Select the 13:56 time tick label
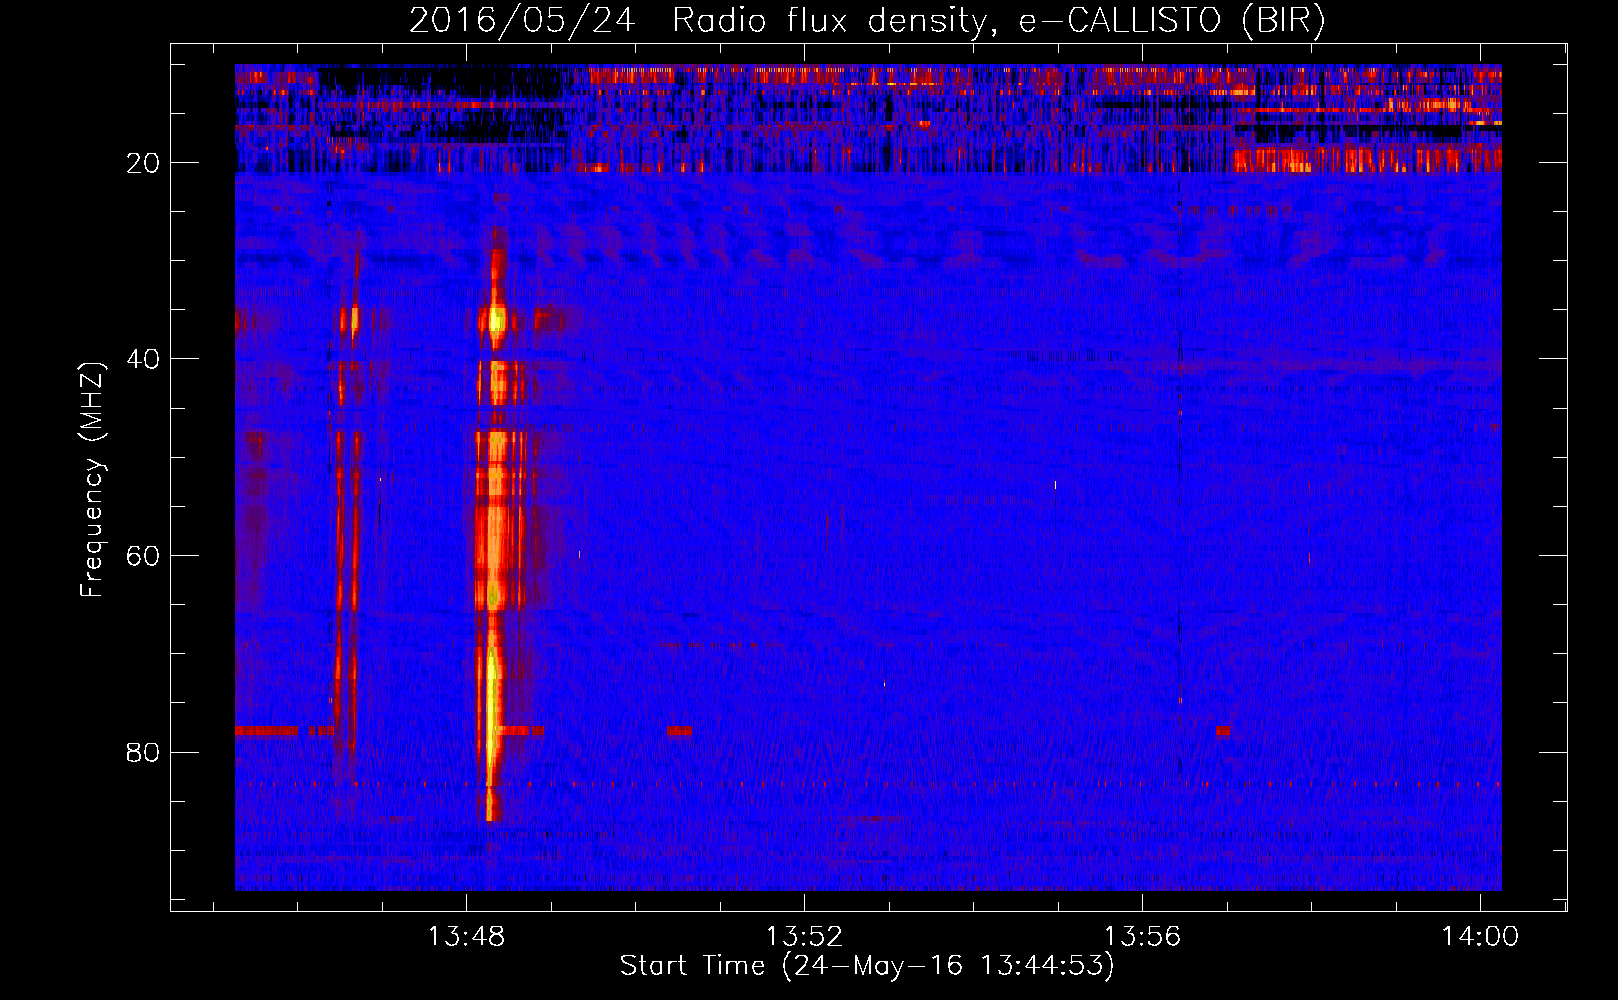 1142,937
